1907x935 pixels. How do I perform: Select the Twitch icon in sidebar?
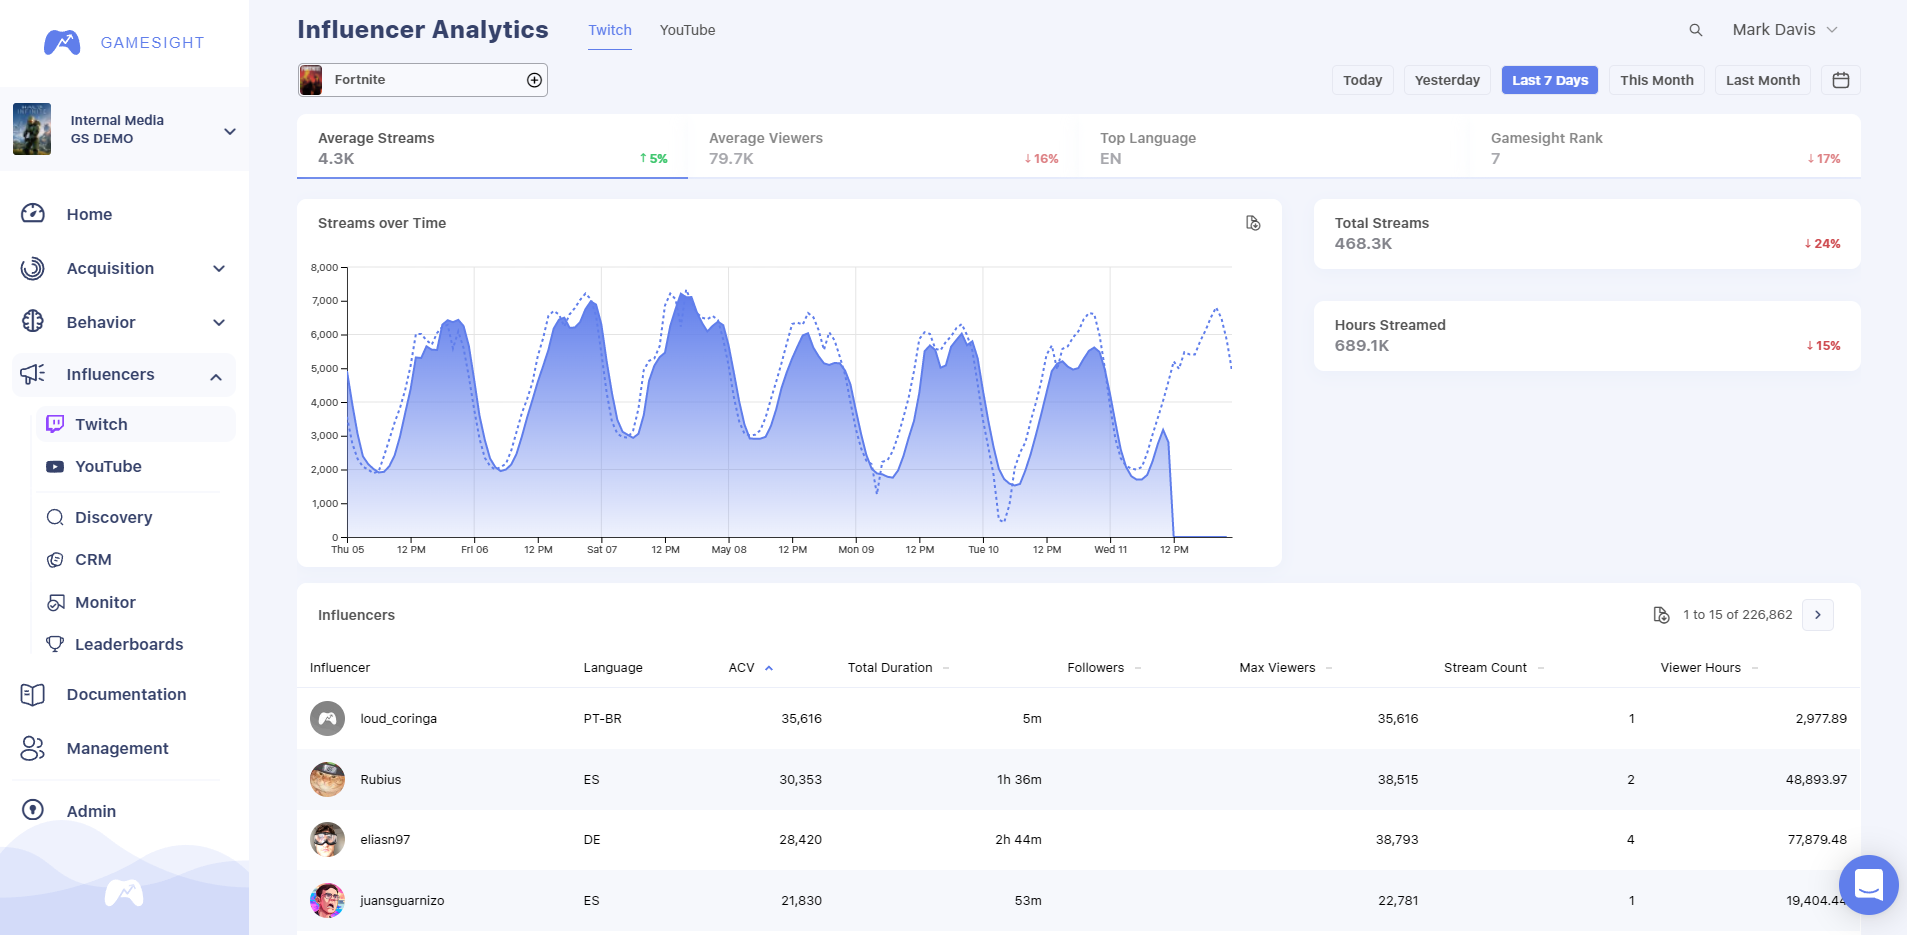[x=55, y=424]
